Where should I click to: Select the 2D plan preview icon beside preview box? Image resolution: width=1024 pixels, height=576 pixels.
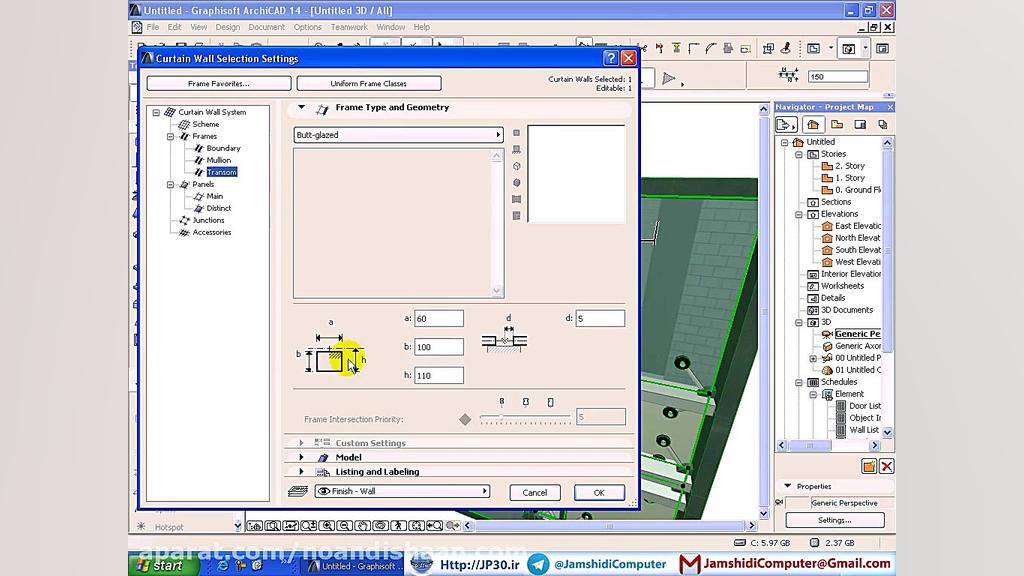pyautogui.click(x=517, y=133)
